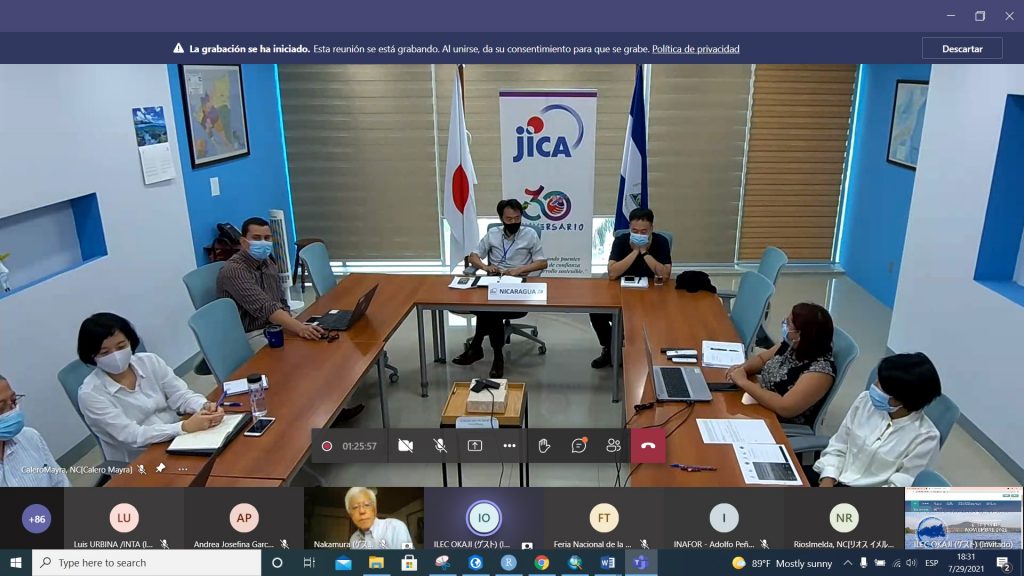This screenshot has height=576, width=1024.
Task: Open the Política de privacidad link
Action: click(695, 49)
